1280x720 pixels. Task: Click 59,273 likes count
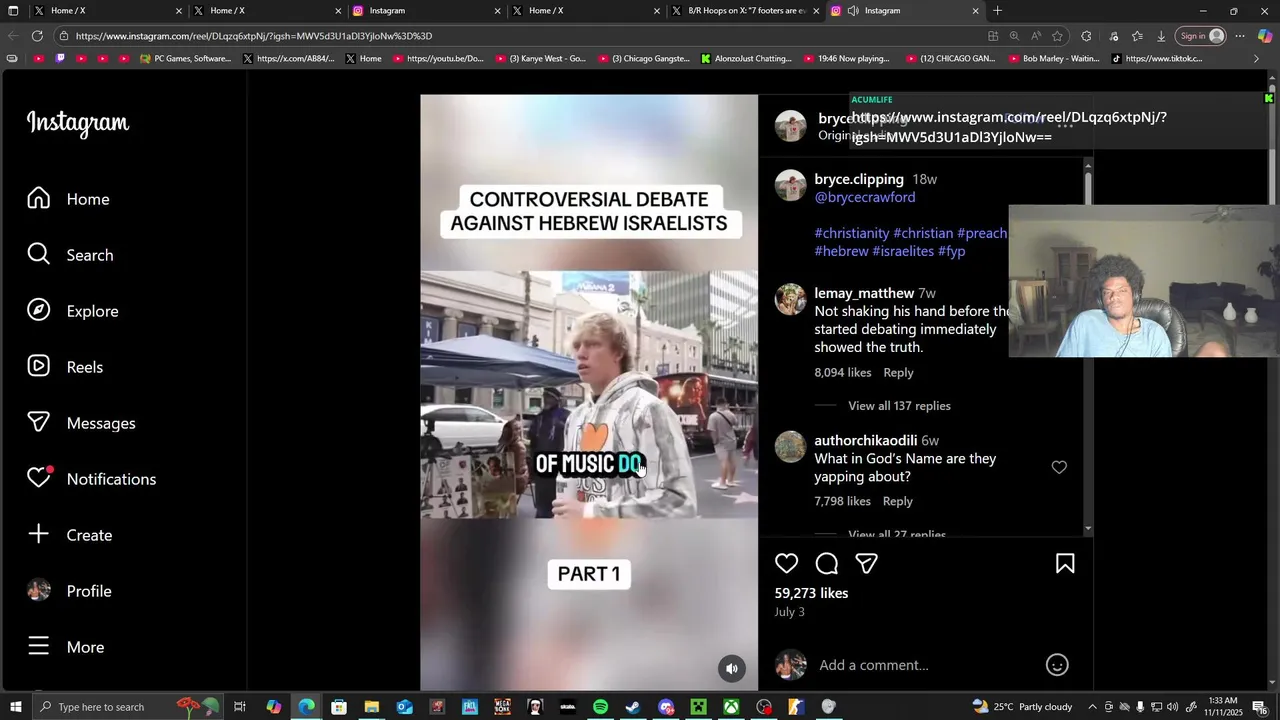pyautogui.click(x=811, y=593)
